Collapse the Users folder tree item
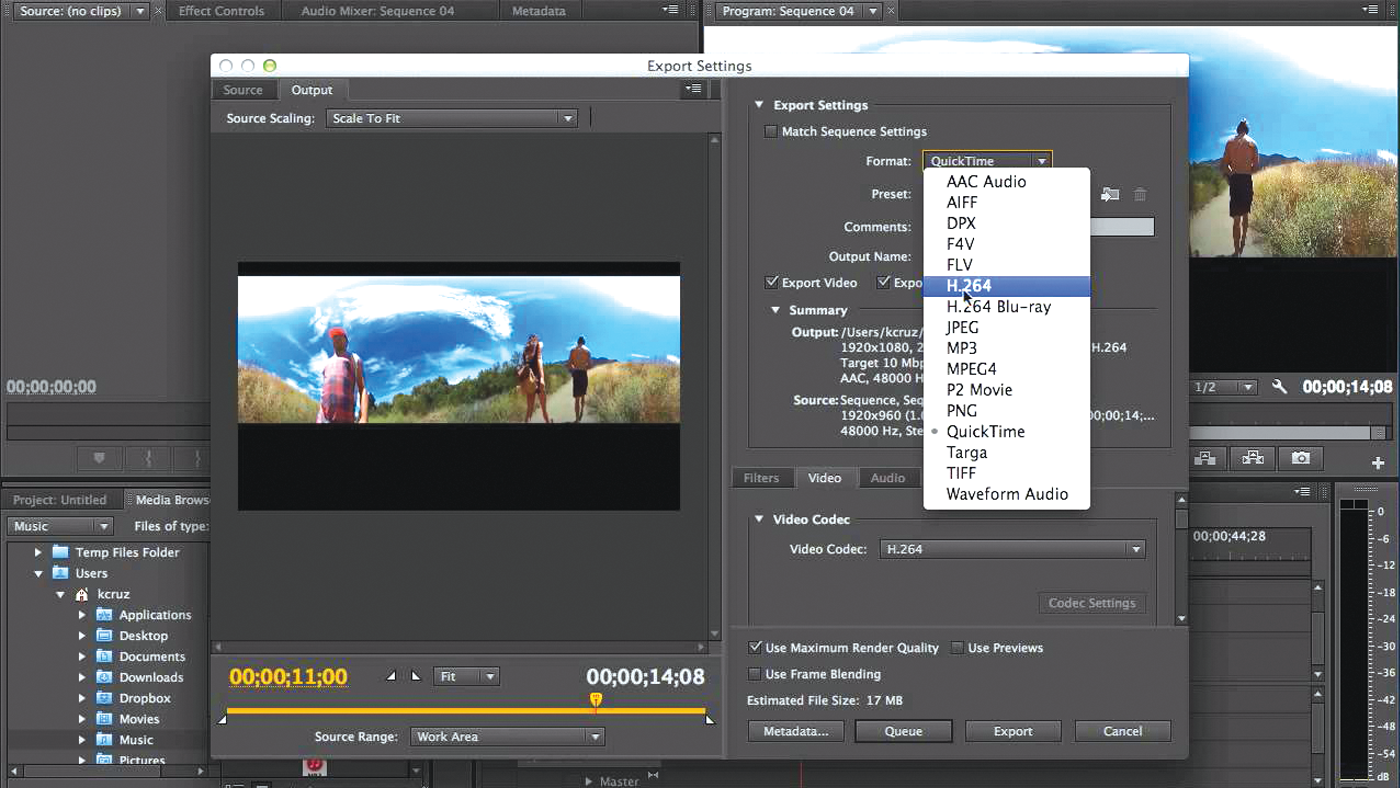1400x788 pixels. [x=38, y=573]
